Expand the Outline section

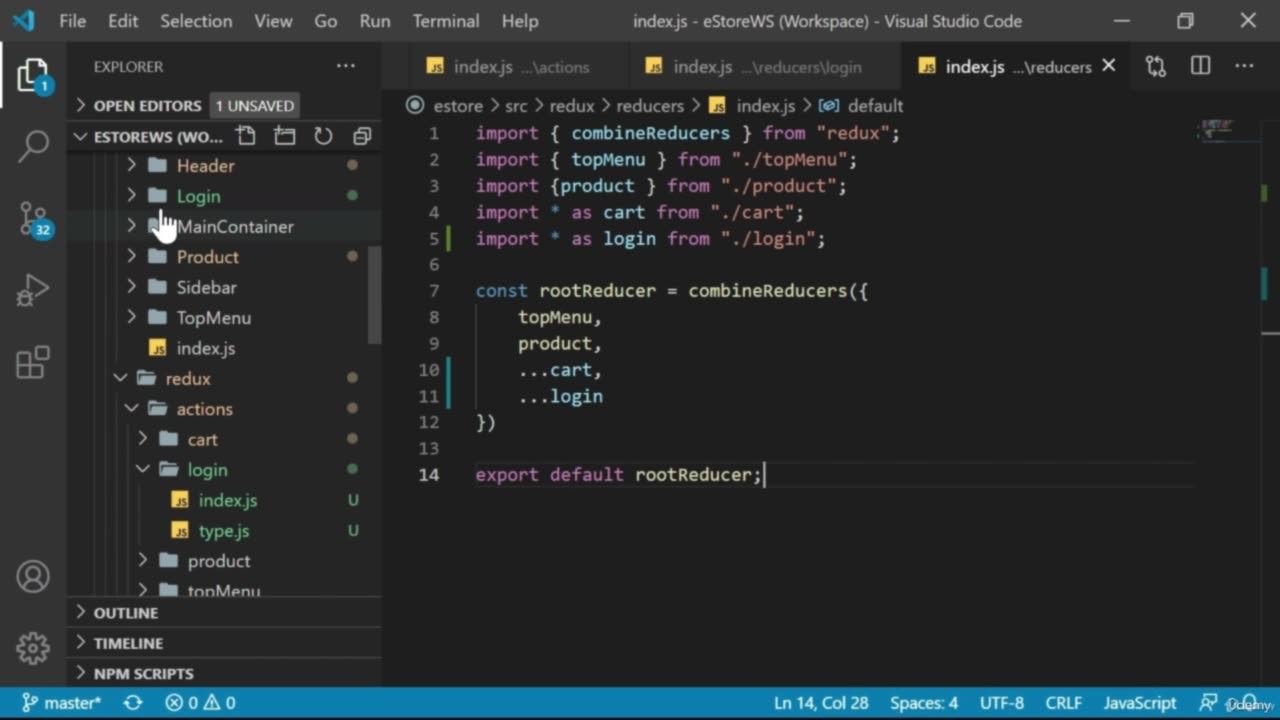[x=224, y=612]
